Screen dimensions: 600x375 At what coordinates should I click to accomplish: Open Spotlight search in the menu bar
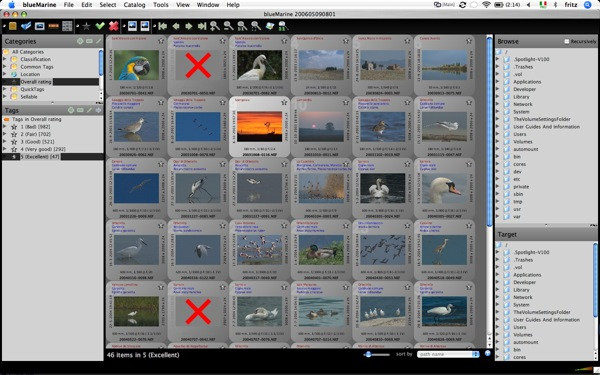[x=587, y=5]
